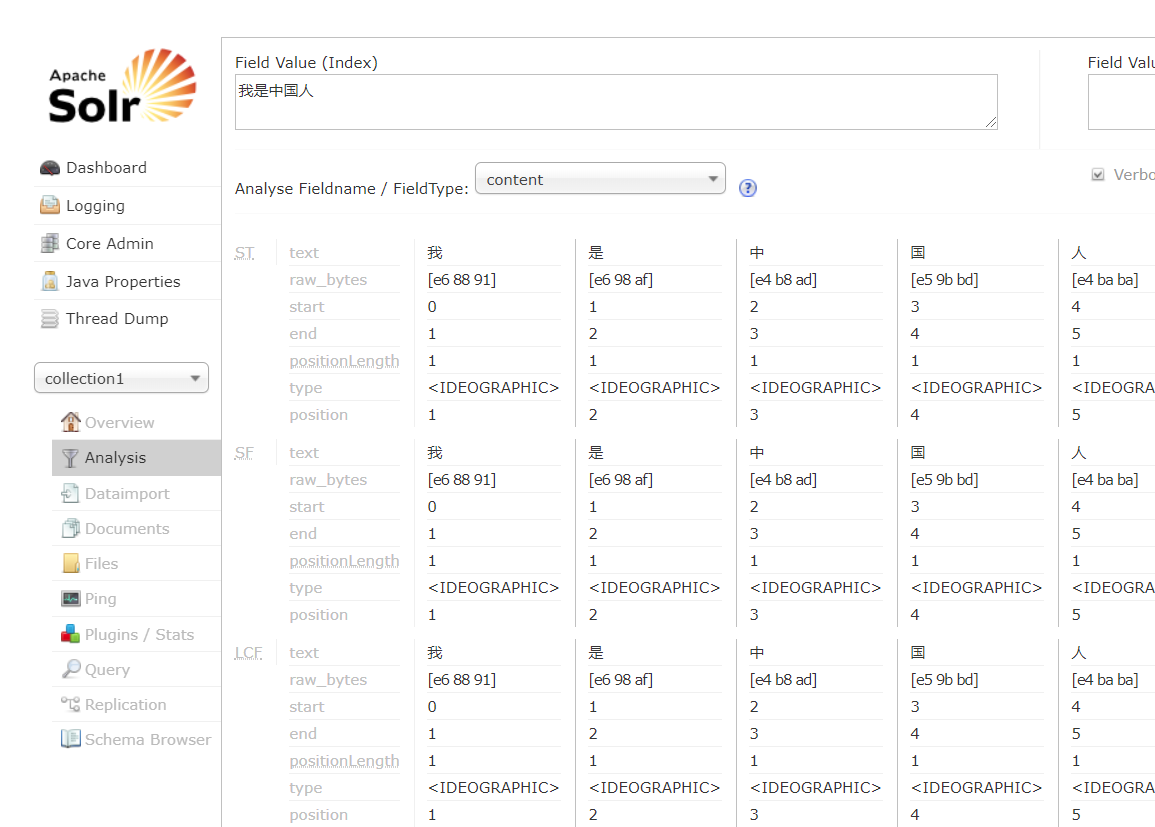Image resolution: width=1155 pixels, height=827 pixels.
Task: Open the collection1 core selector dropdown
Action: coord(122,379)
